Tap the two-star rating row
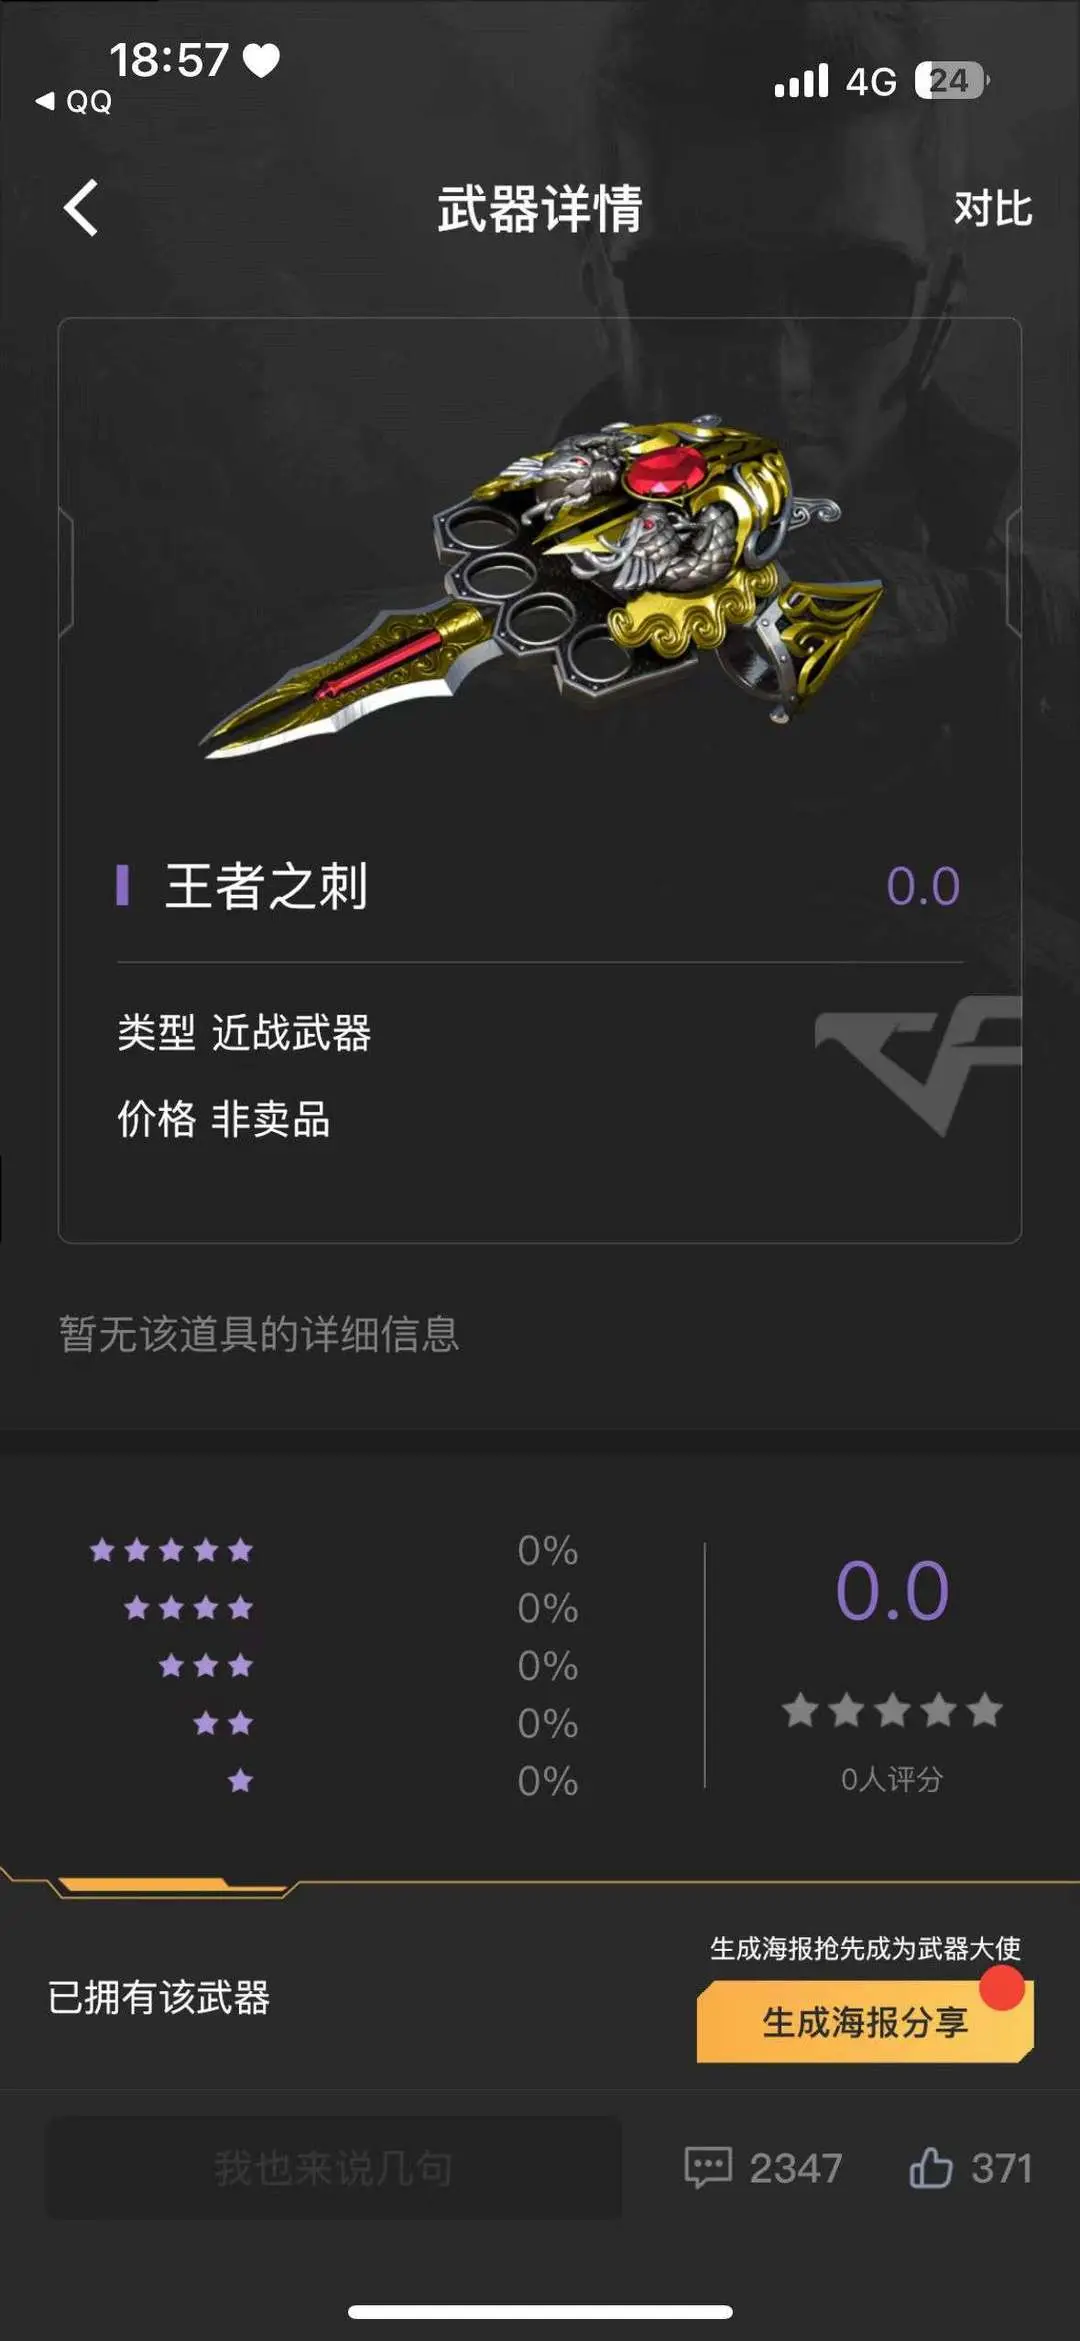Viewport: 1080px width, 2341px height. pyautogui.click(x=386, y=1722)
